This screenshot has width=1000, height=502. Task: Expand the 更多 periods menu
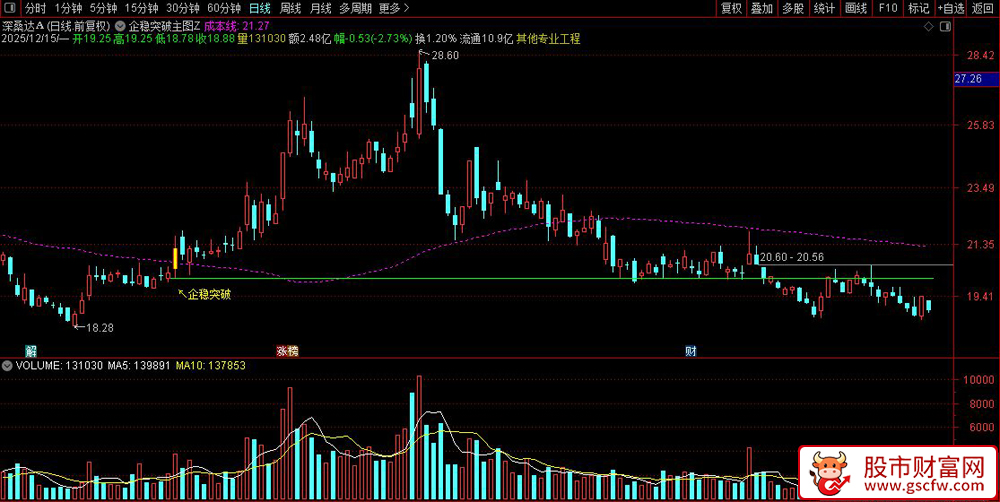393,8
